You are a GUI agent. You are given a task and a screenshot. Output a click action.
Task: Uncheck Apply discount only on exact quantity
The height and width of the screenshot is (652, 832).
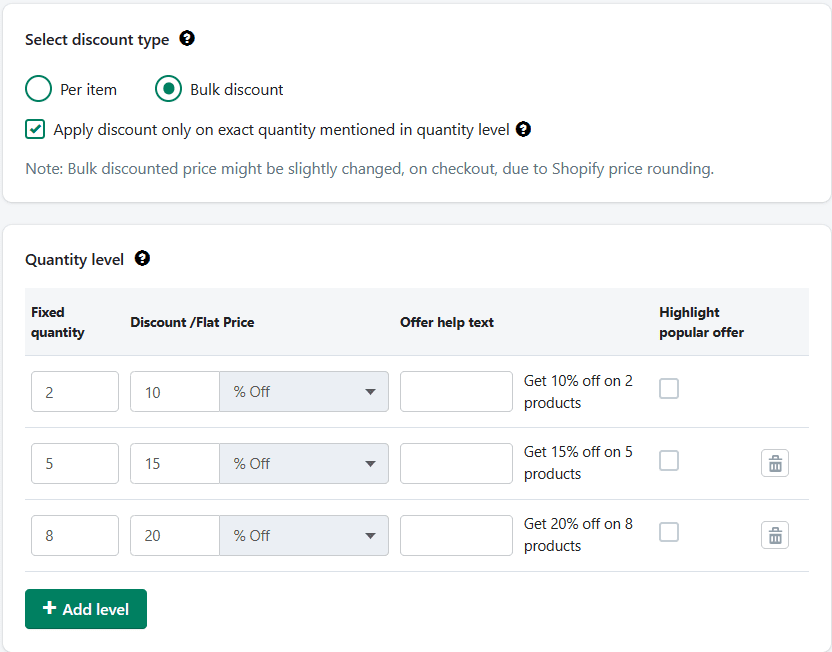pos(36,129)
